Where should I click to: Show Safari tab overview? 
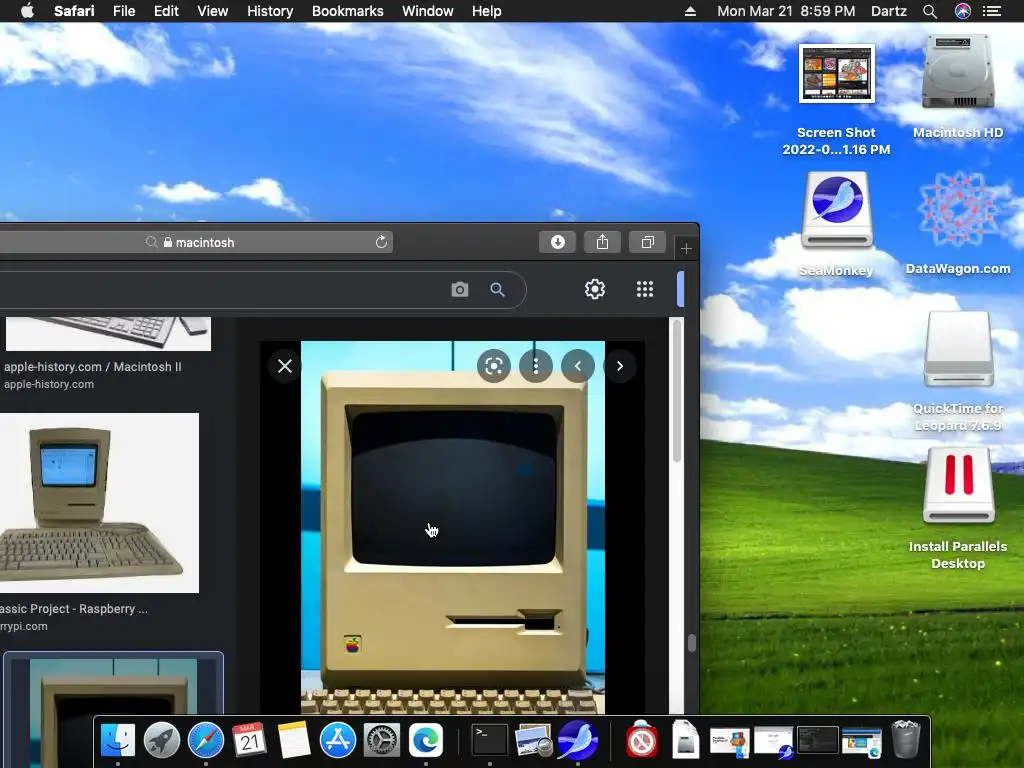coord(647,242)
